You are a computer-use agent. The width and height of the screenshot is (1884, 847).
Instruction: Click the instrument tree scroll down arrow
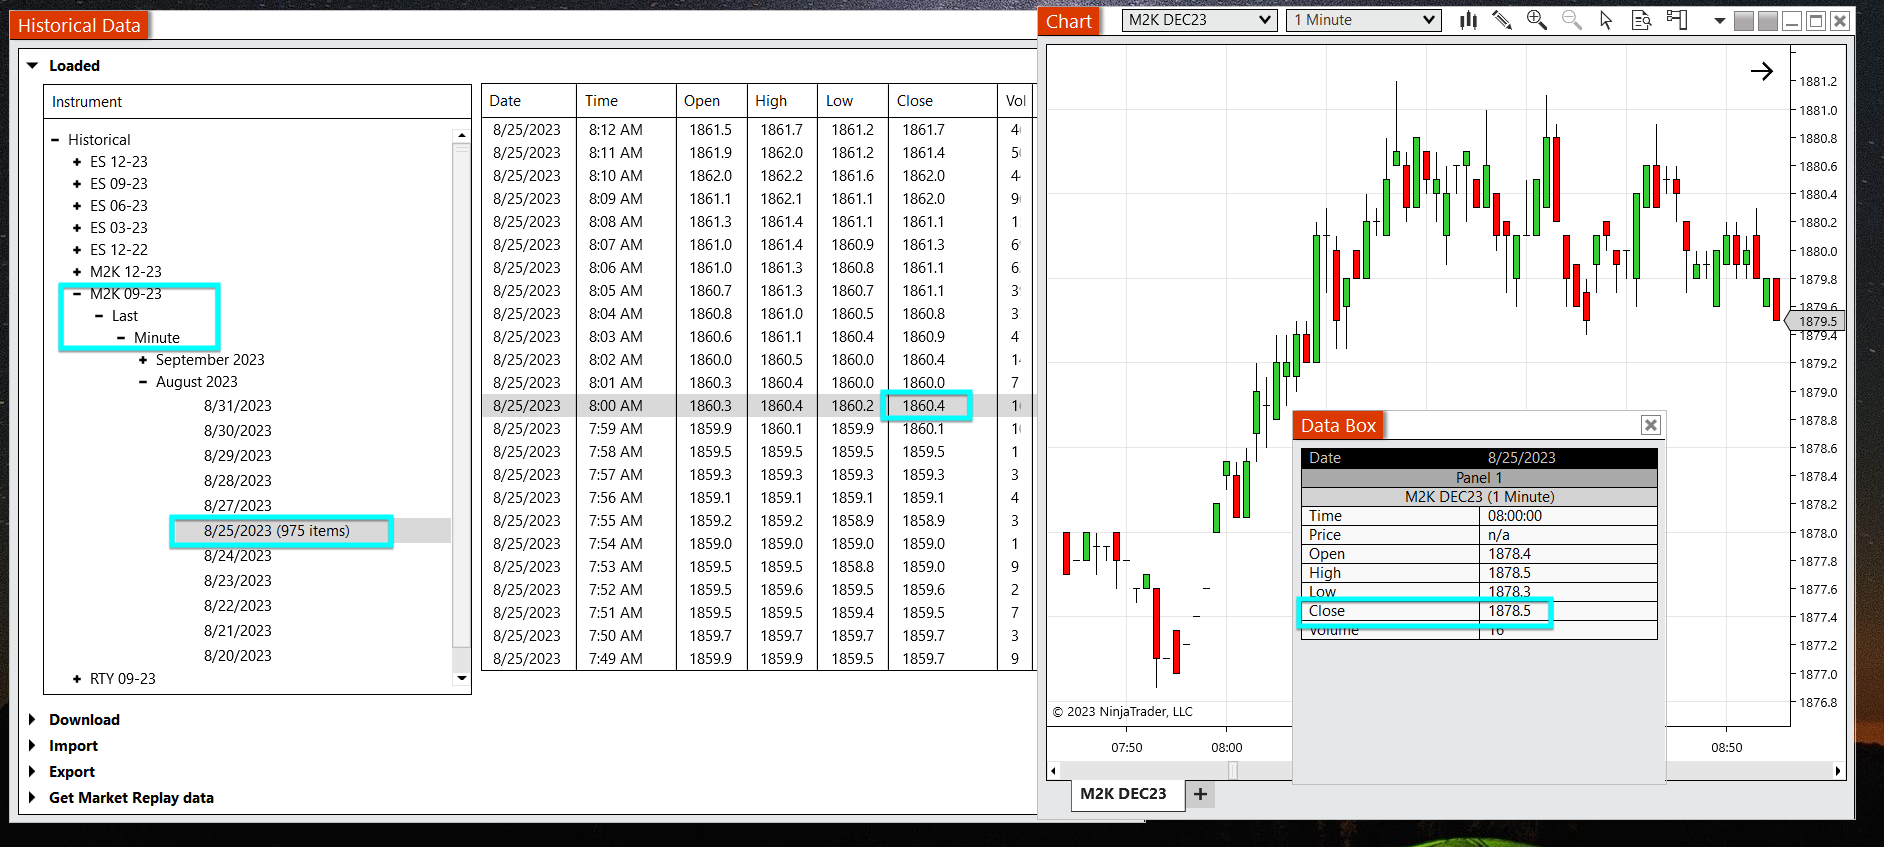click(x=461, y=678)
